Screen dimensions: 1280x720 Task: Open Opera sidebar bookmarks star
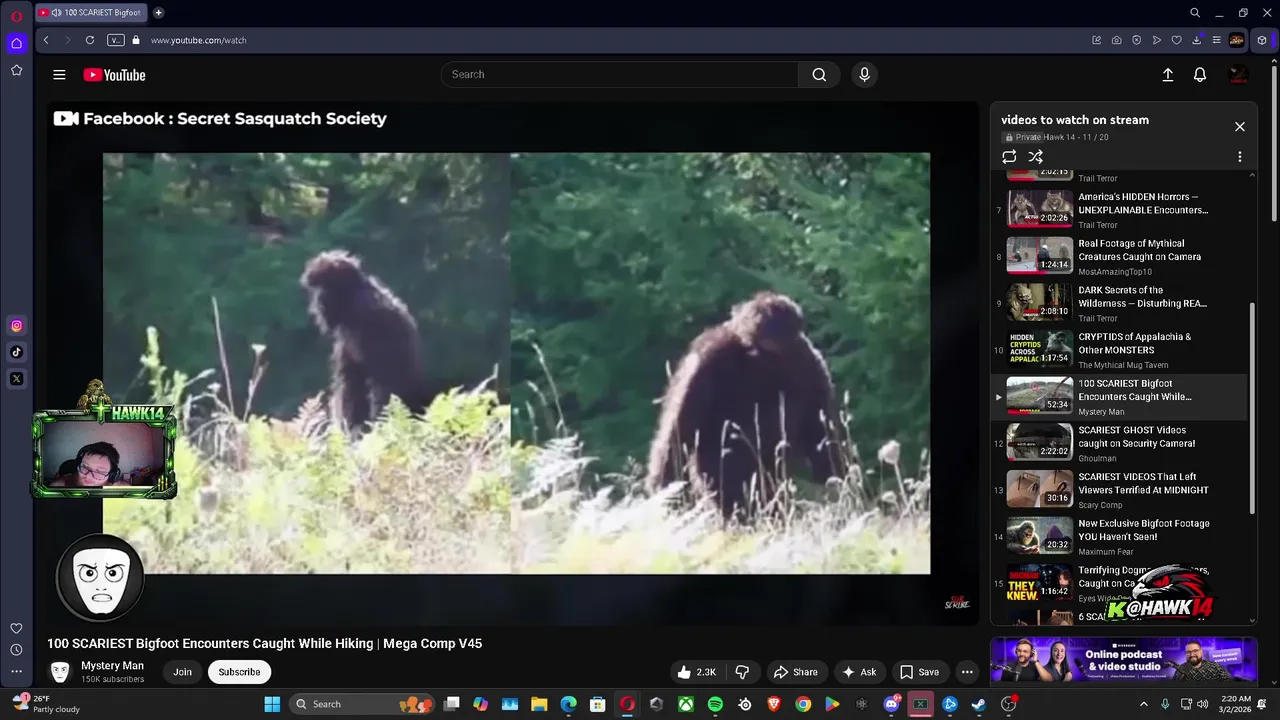coord(16,70)
